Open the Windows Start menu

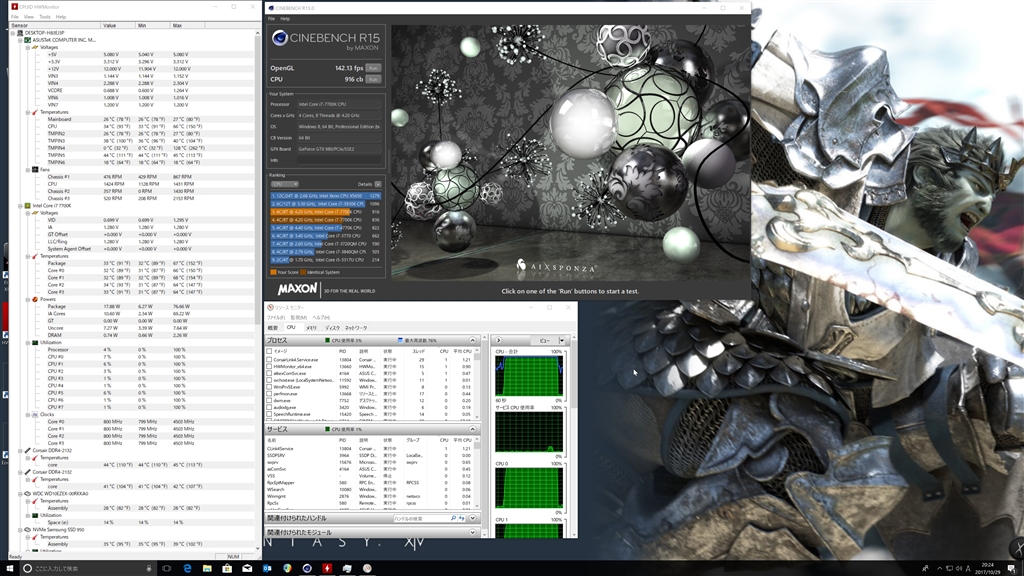point(11,567)
